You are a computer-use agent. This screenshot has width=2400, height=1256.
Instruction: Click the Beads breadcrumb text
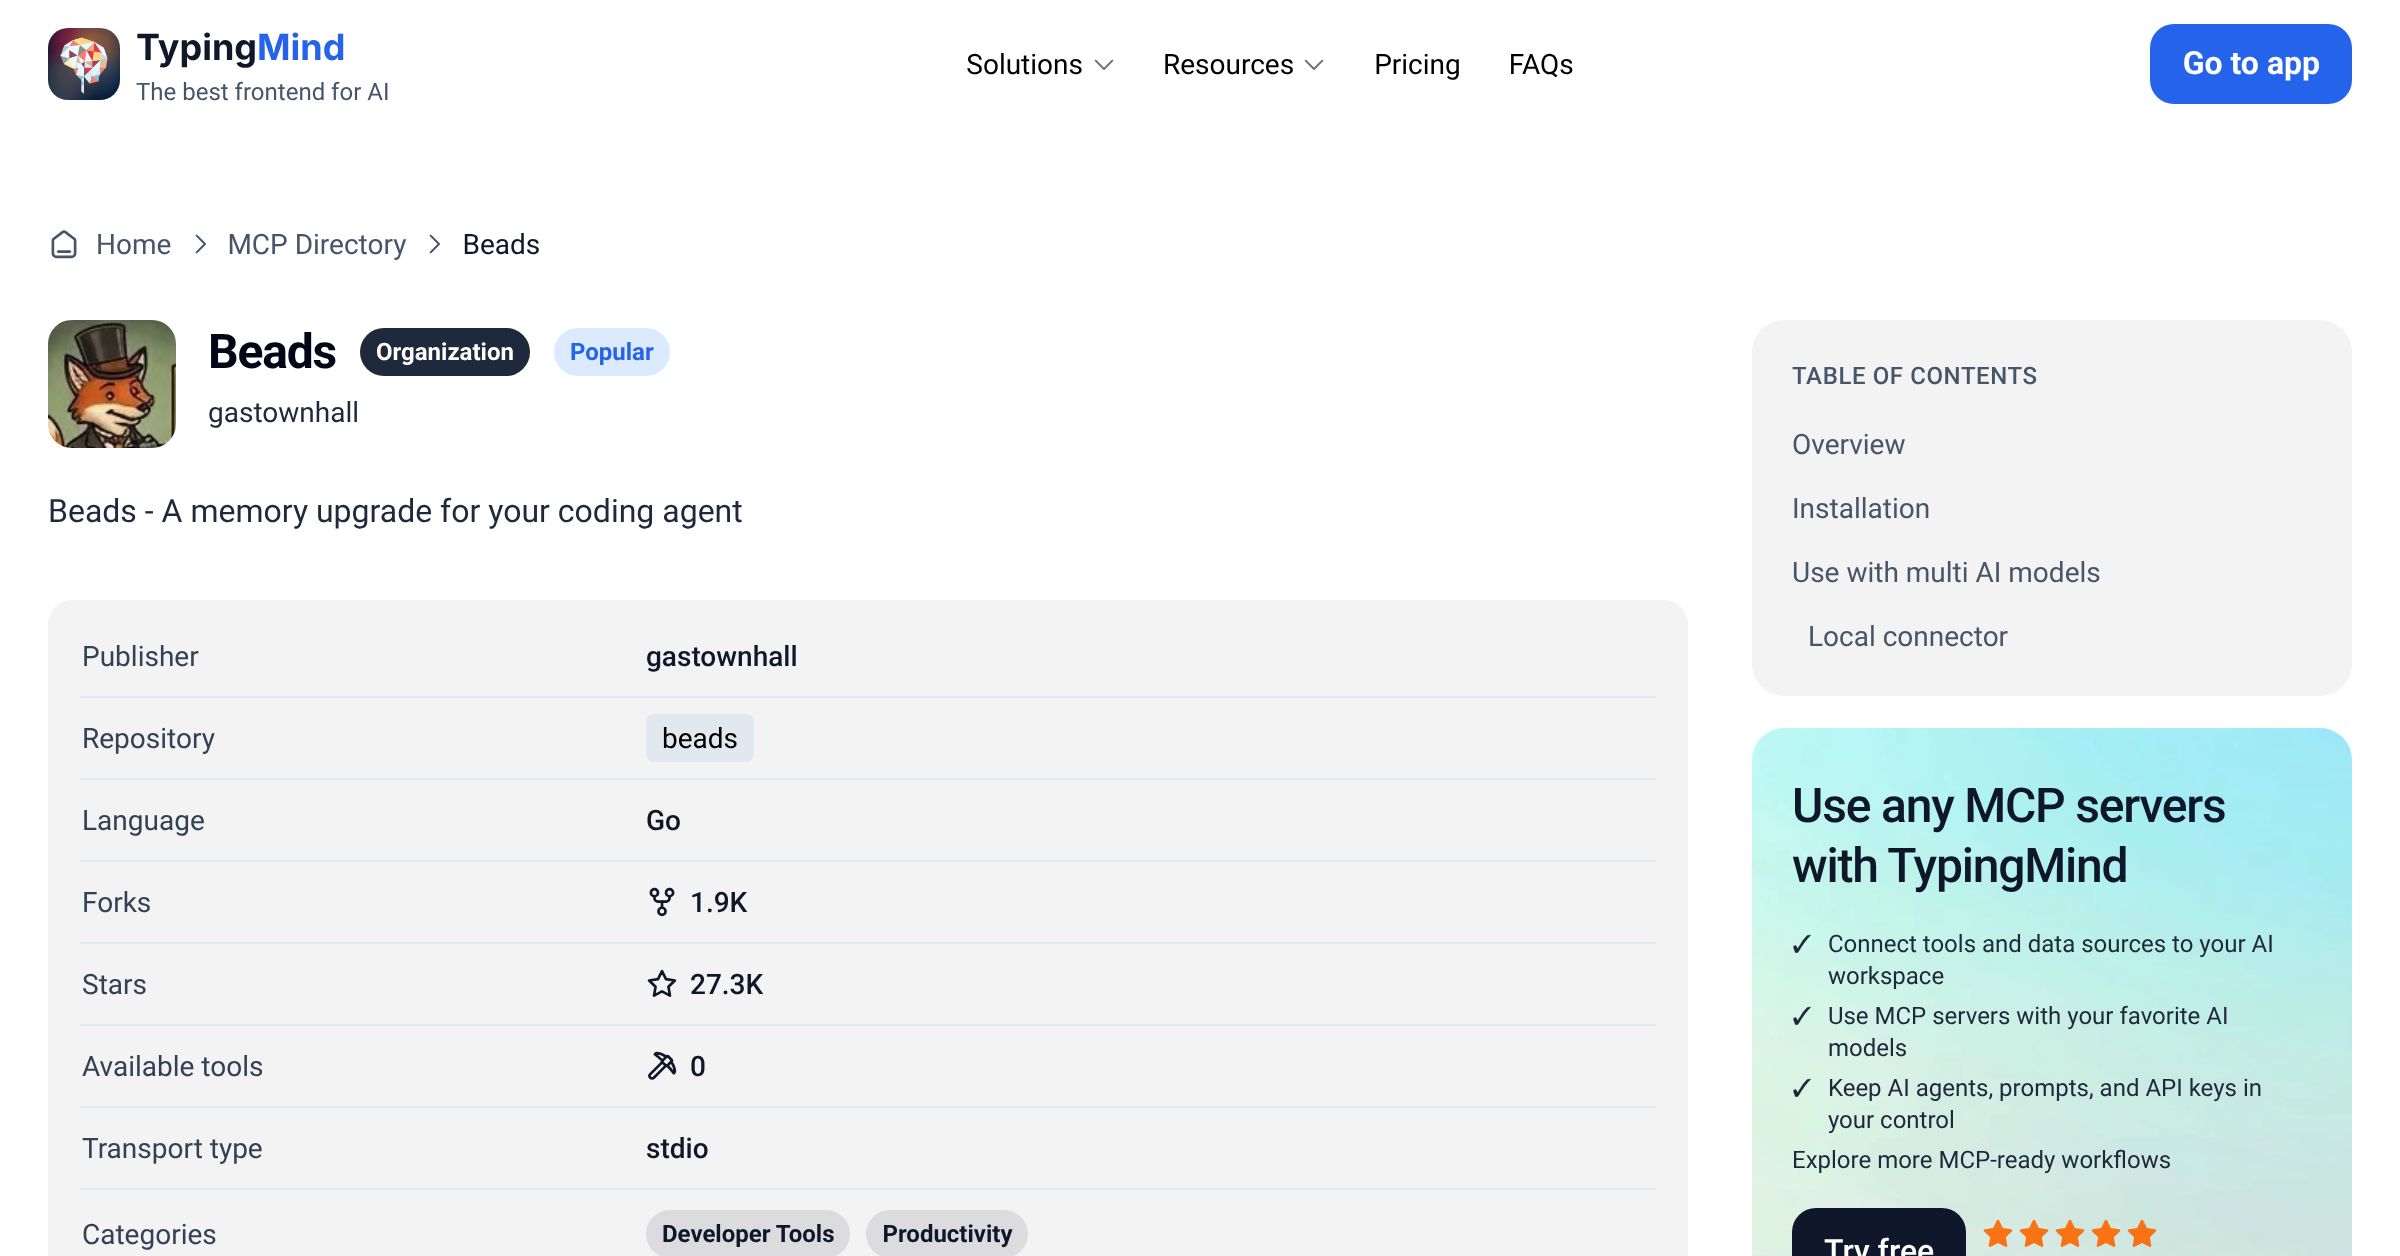[x=501, y=245]
